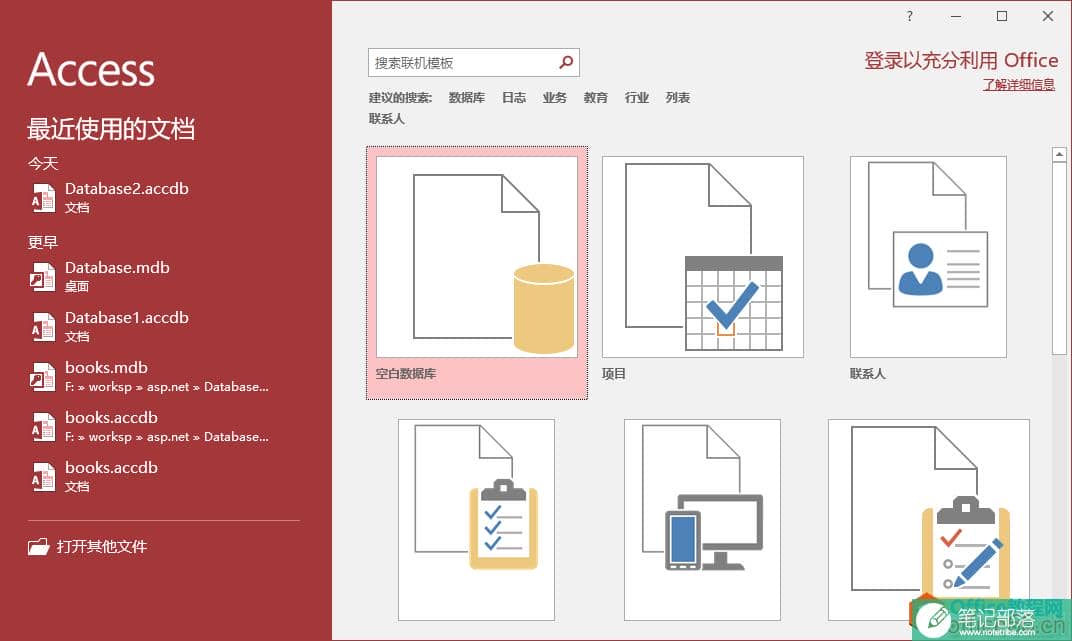Click the open folder icon for 打开其他文件
Image resolution: width=1072 pixels, height=641 pixels.
[39, 547]
